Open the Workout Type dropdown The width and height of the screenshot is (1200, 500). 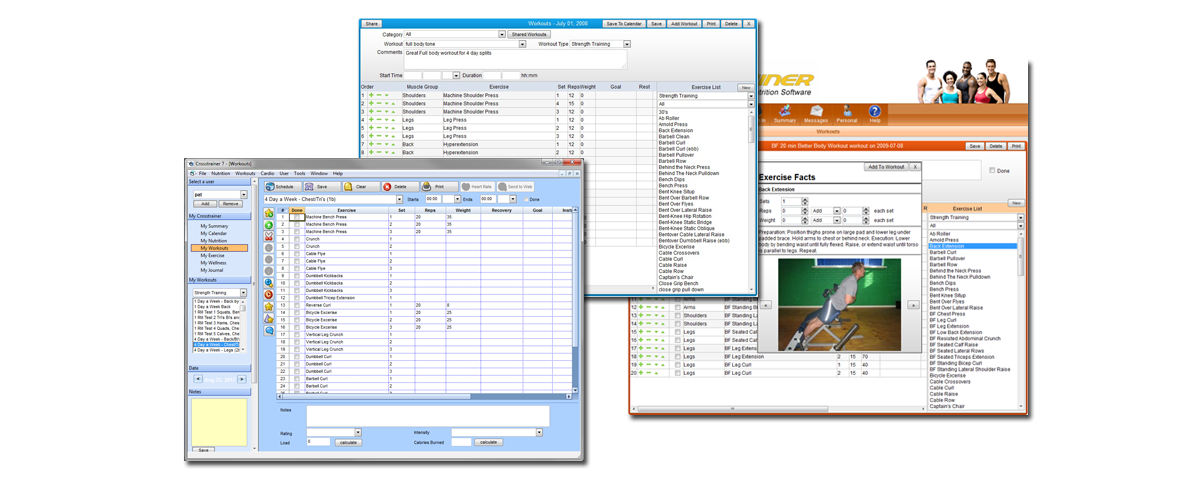coord(627,44)
